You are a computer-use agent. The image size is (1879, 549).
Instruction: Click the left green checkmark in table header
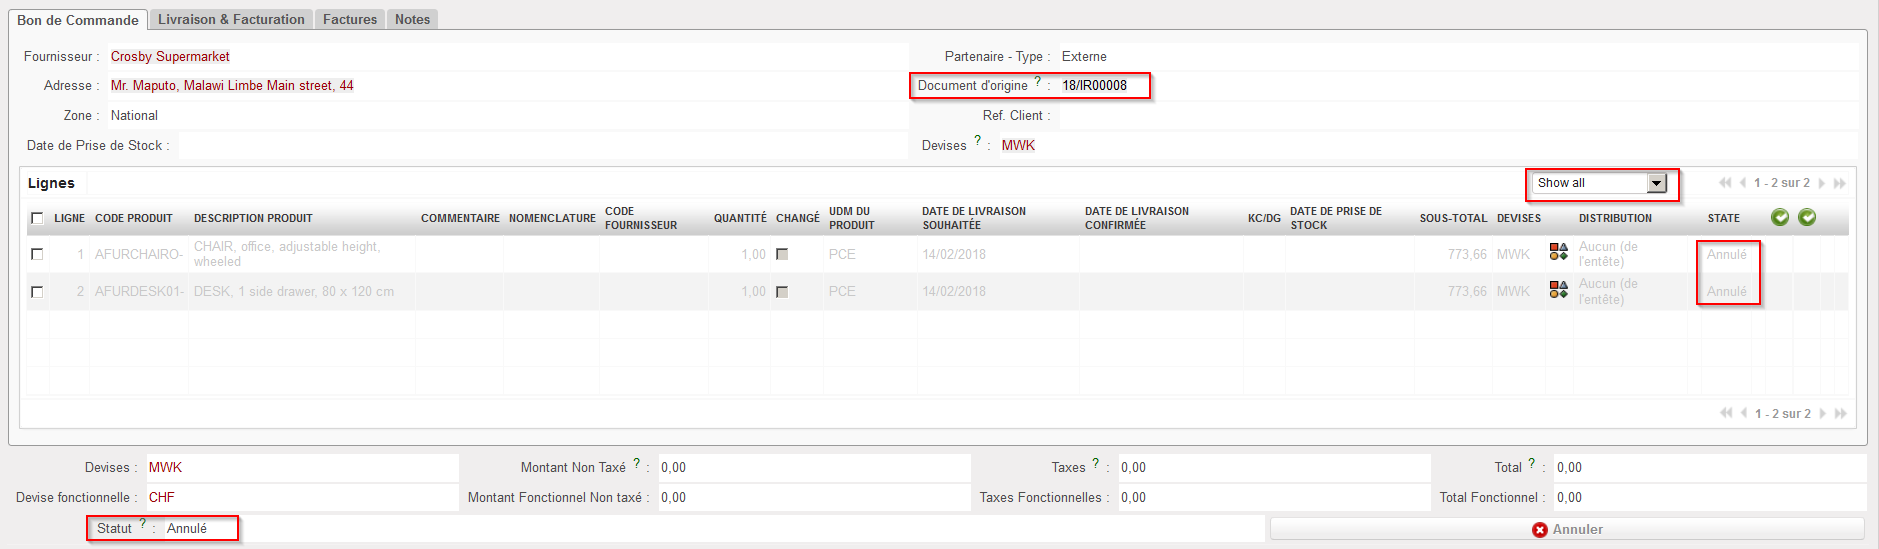(1780, 217)
